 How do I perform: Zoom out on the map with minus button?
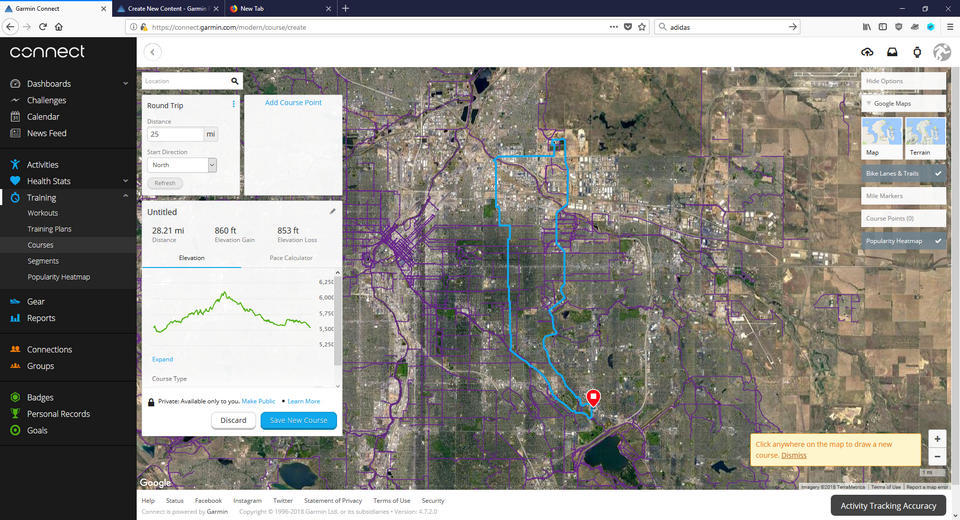(936, 456)
